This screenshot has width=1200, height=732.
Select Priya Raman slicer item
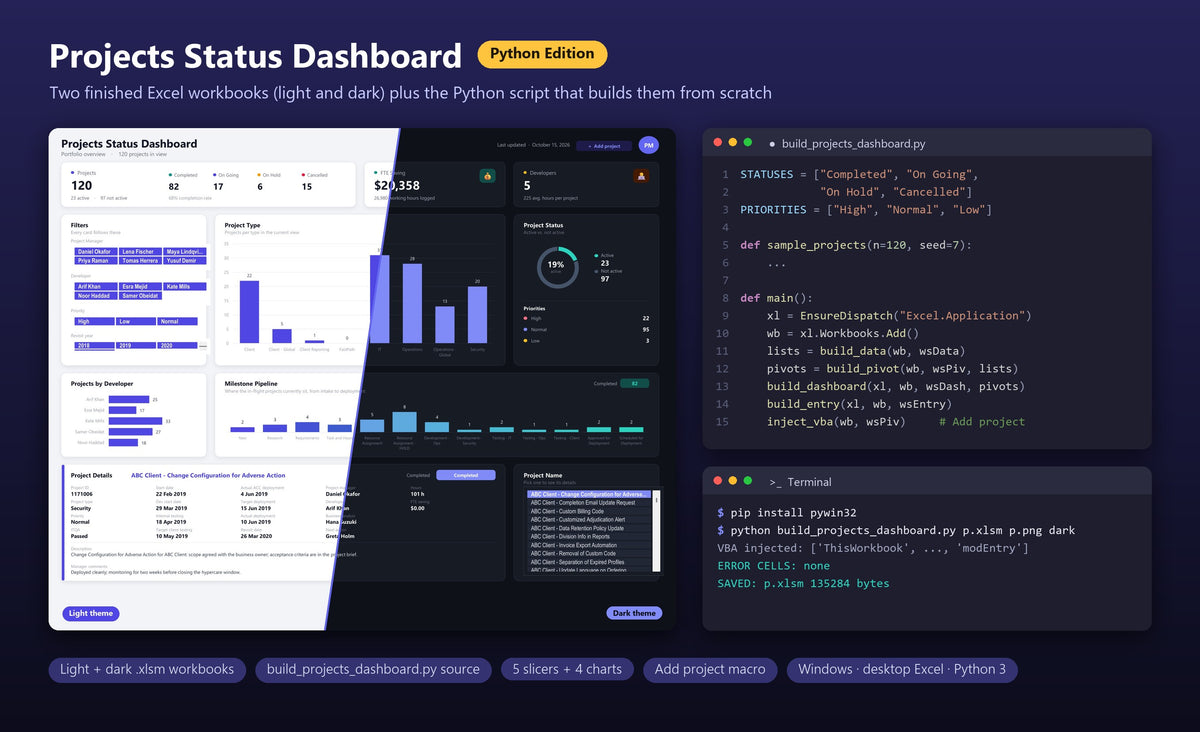click(x=96, y=260)
